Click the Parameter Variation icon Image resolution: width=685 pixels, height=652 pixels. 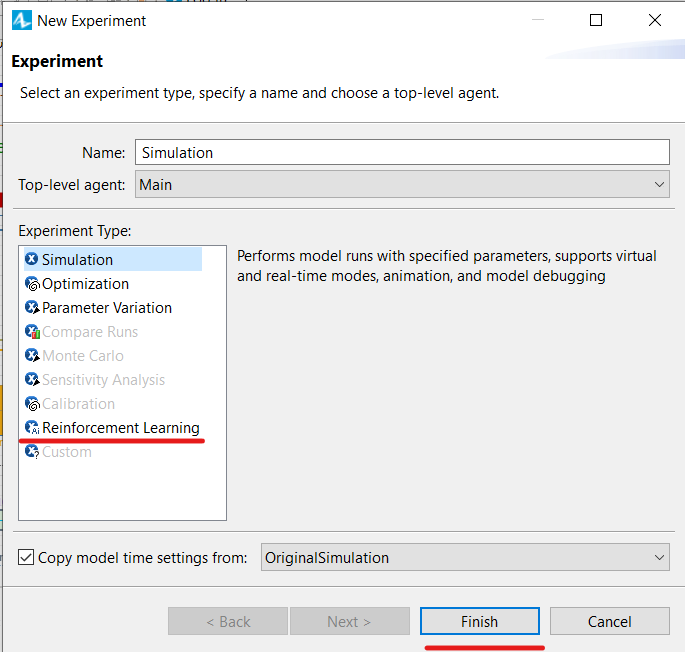[x=32, y=308]
